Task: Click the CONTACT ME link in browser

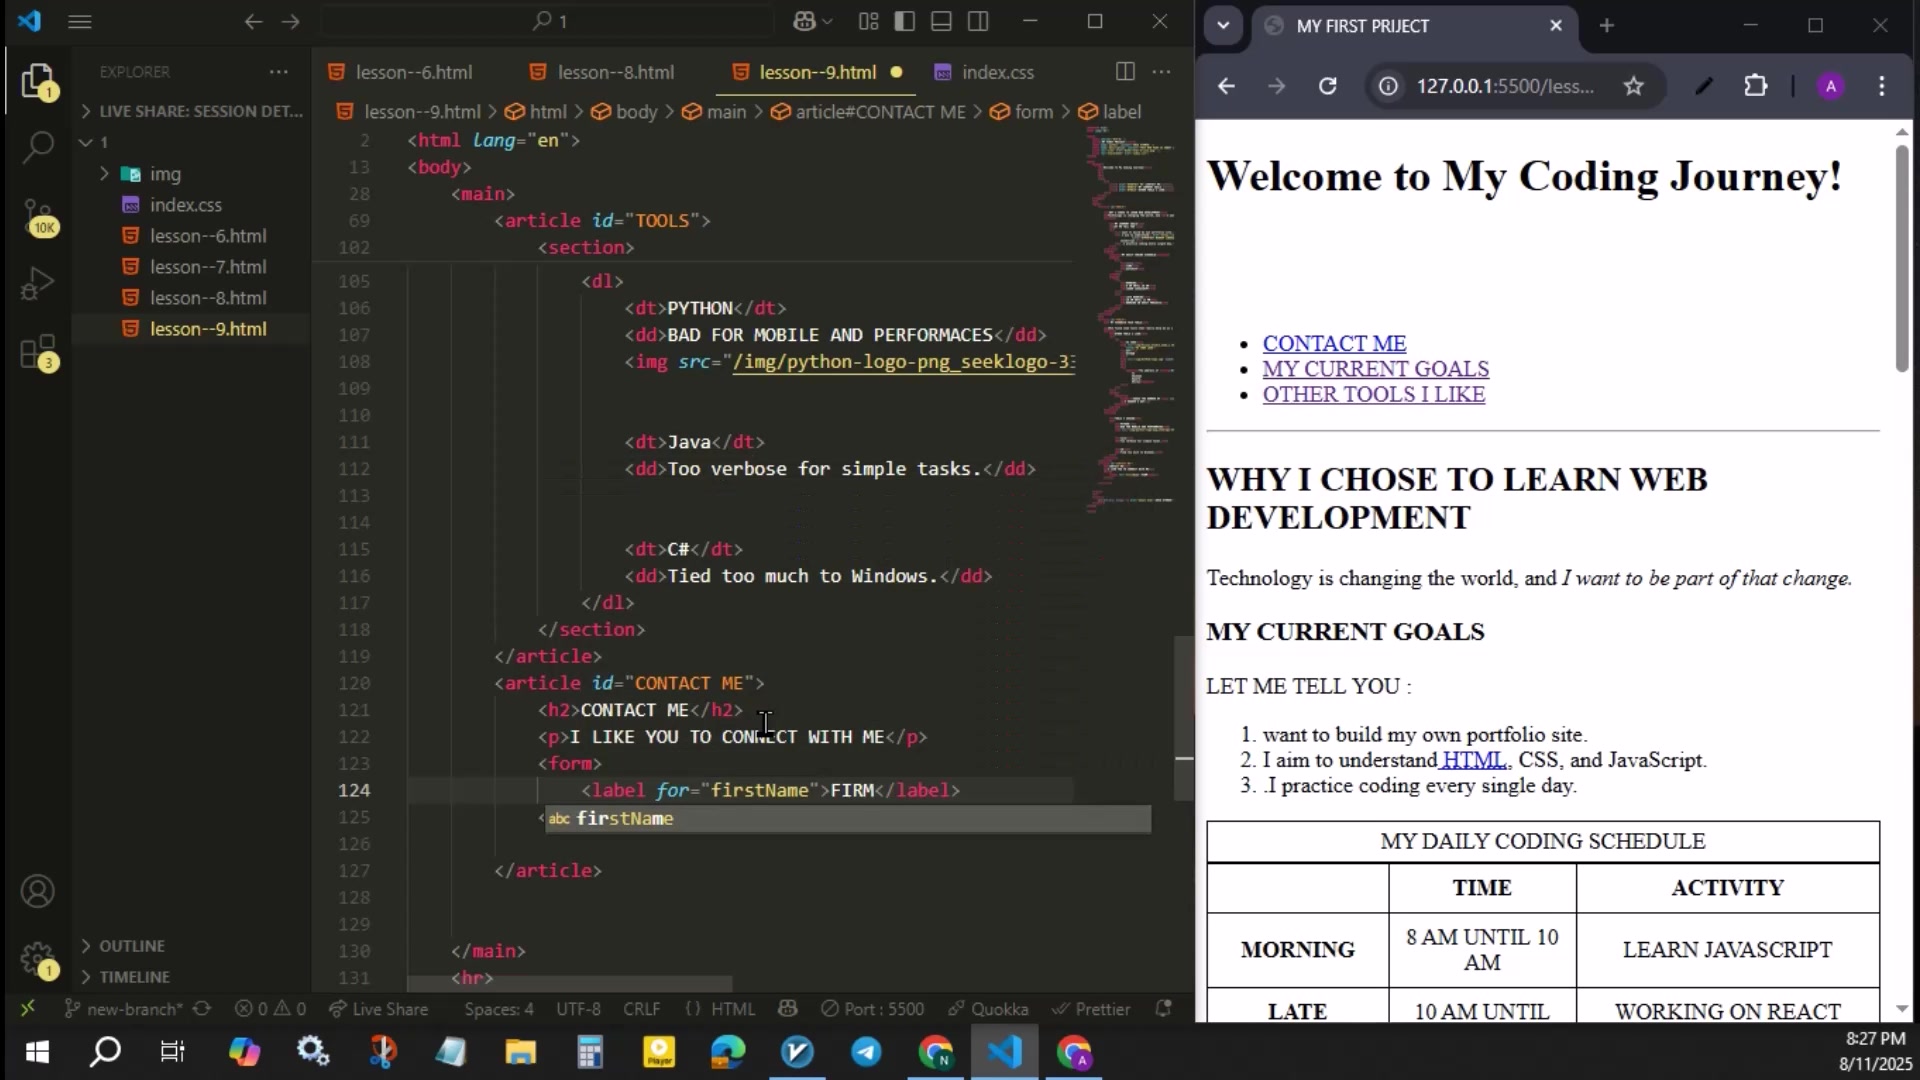Action: coord(1334,343)
